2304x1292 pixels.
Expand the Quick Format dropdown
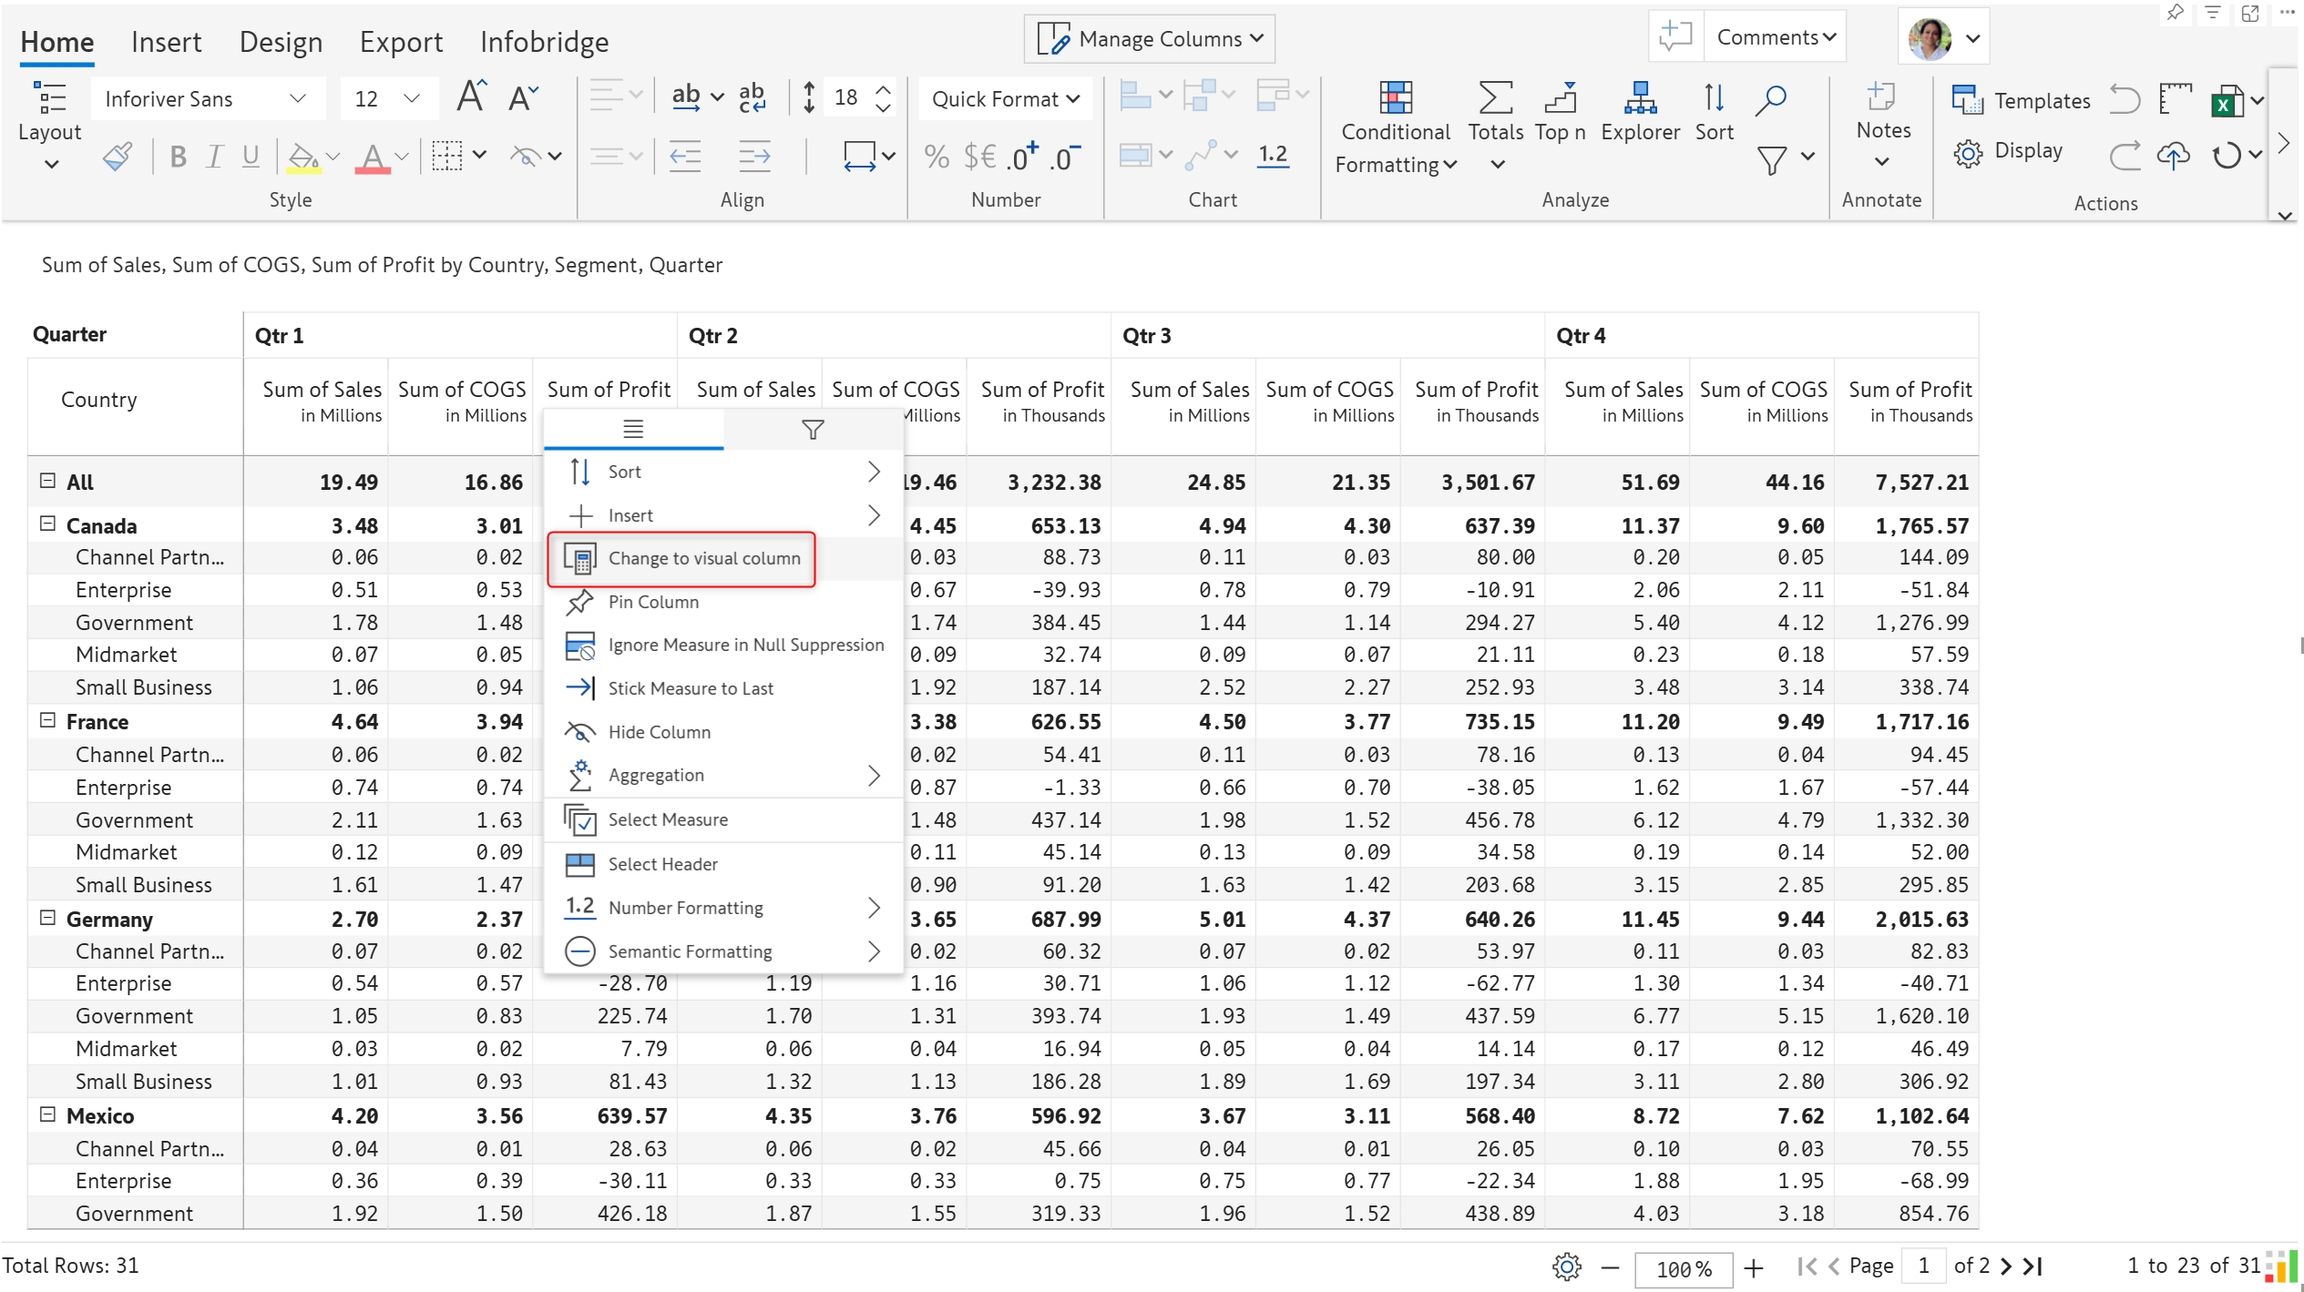pyautogui.click(x=1005, y=99)
